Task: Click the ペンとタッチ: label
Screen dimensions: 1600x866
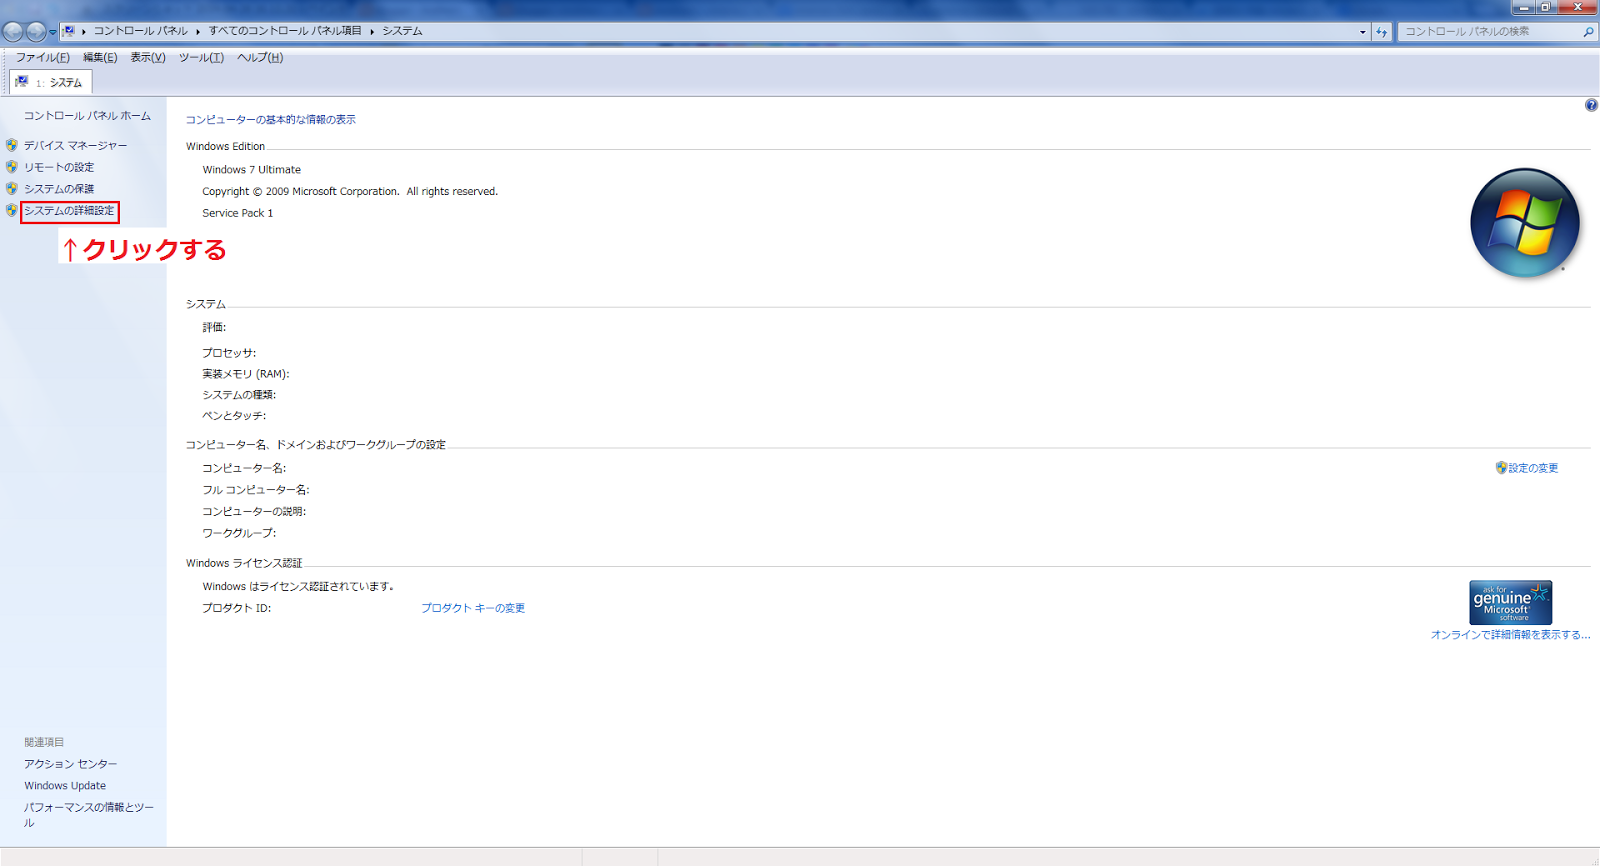Action: click(x=234, y=416)
